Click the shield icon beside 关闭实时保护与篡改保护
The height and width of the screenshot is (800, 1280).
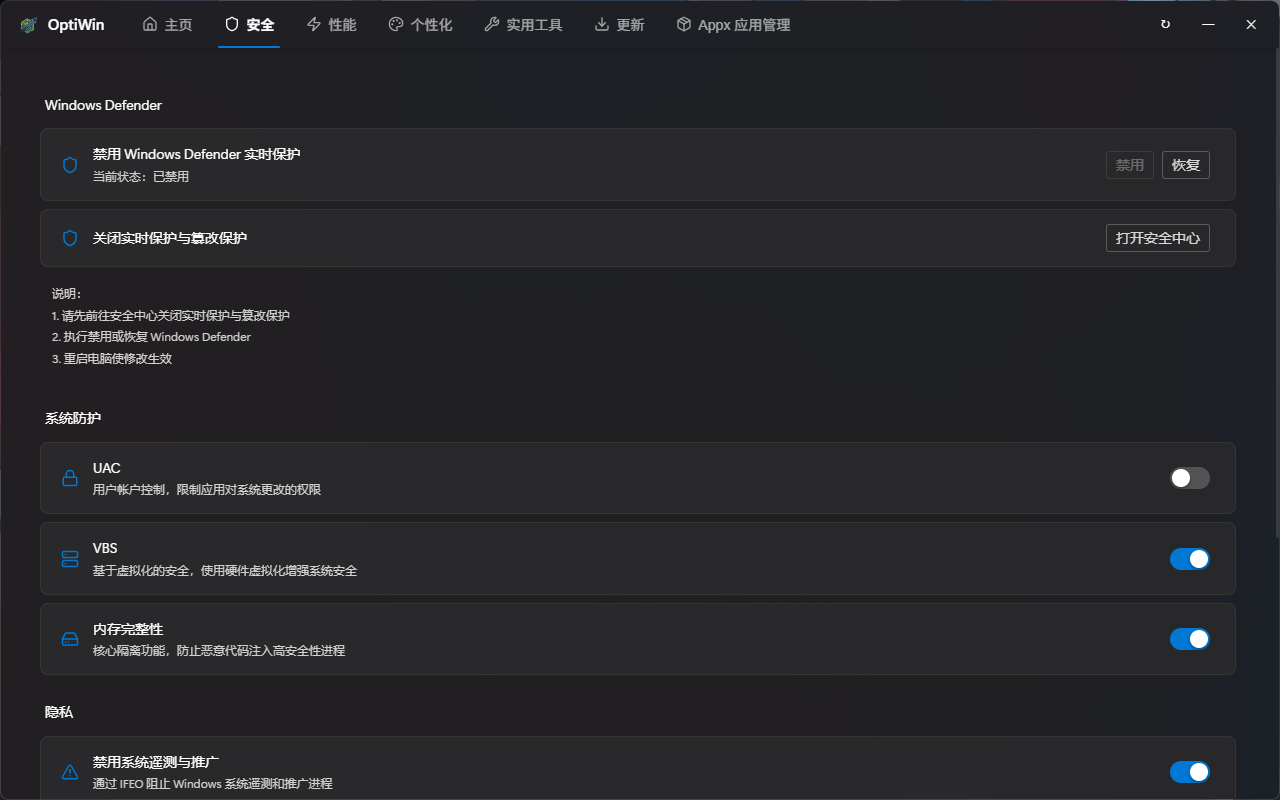pos(70,238)
